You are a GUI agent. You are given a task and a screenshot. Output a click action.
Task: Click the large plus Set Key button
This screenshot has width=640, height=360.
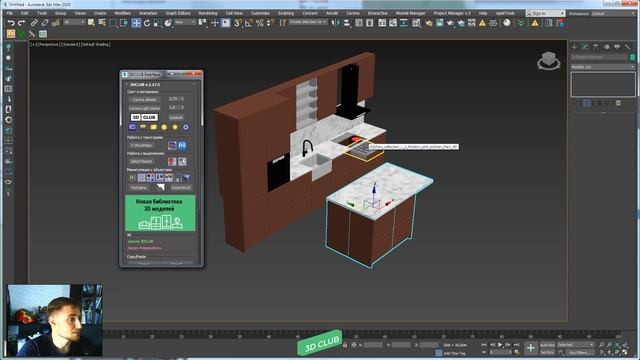[x=530, y=348]
